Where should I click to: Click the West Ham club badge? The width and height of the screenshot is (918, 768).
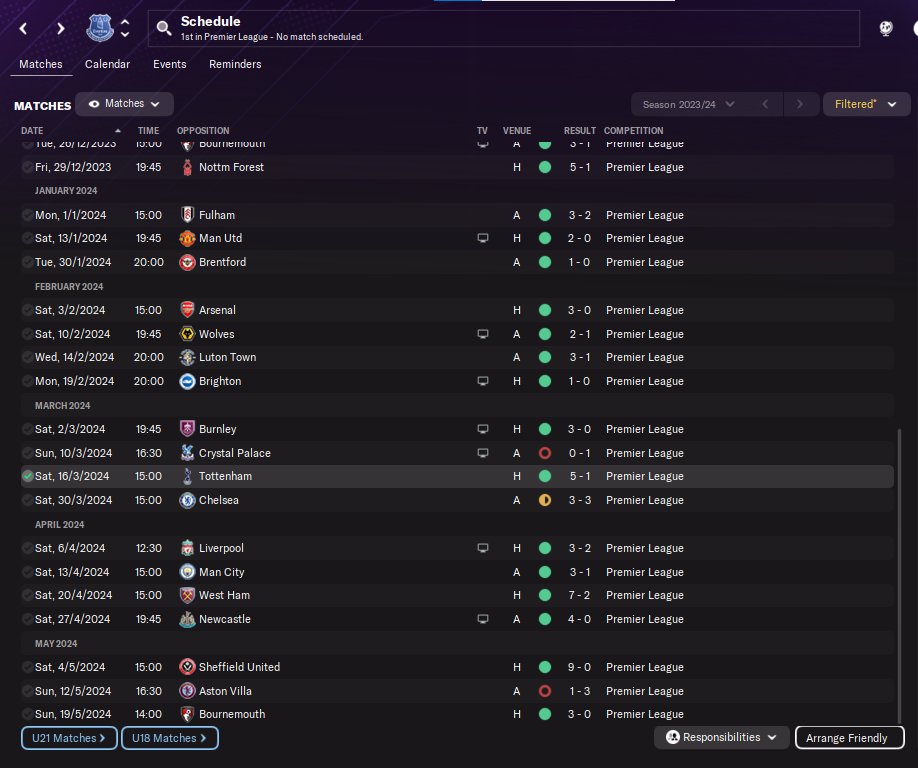coord(187,595)
